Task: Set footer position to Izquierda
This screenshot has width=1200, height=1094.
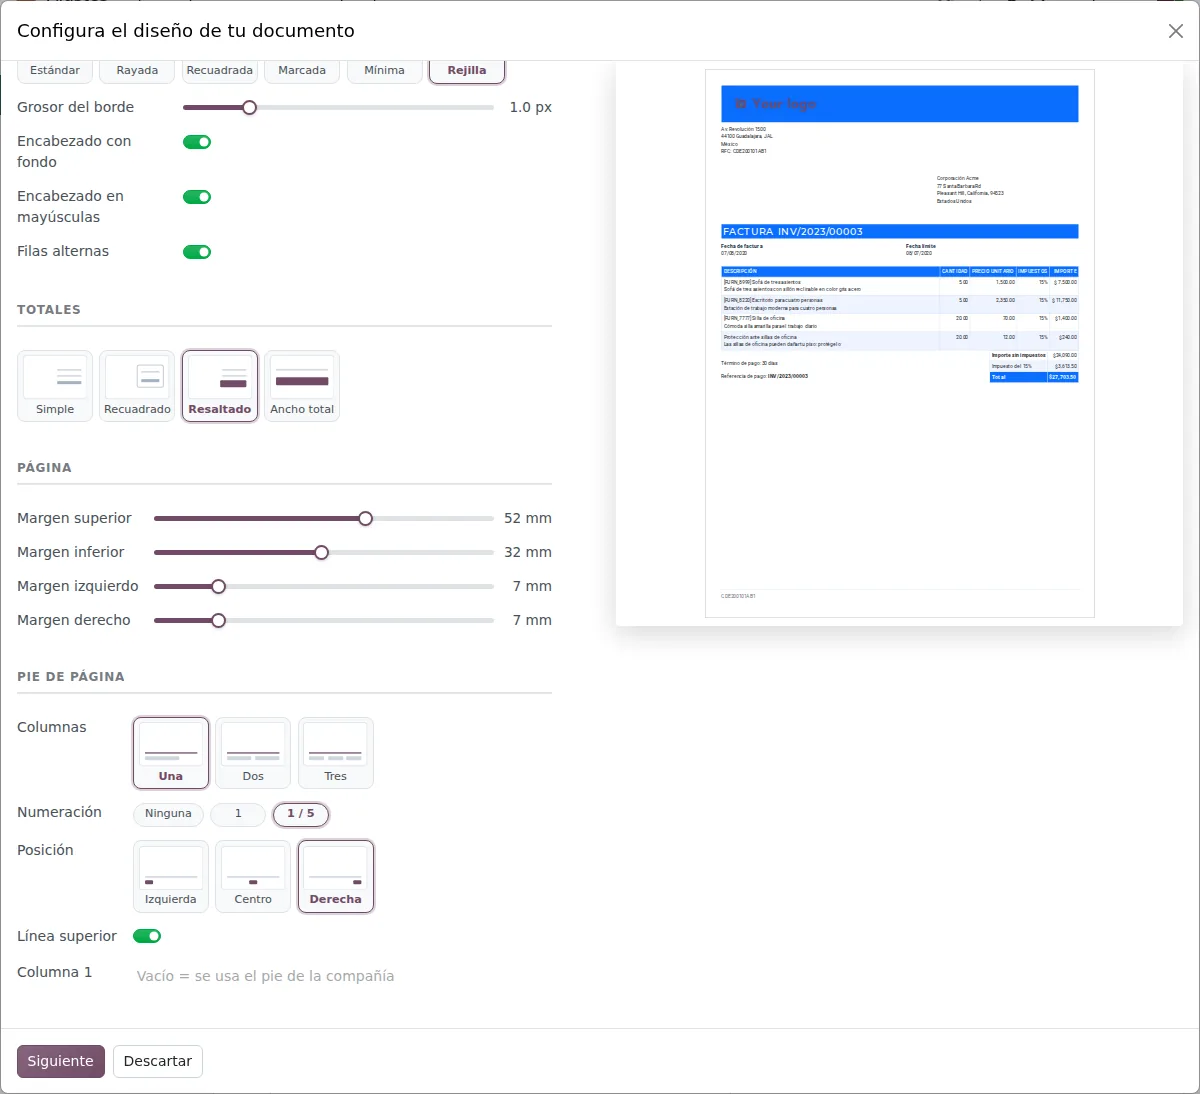Action: 171,876
